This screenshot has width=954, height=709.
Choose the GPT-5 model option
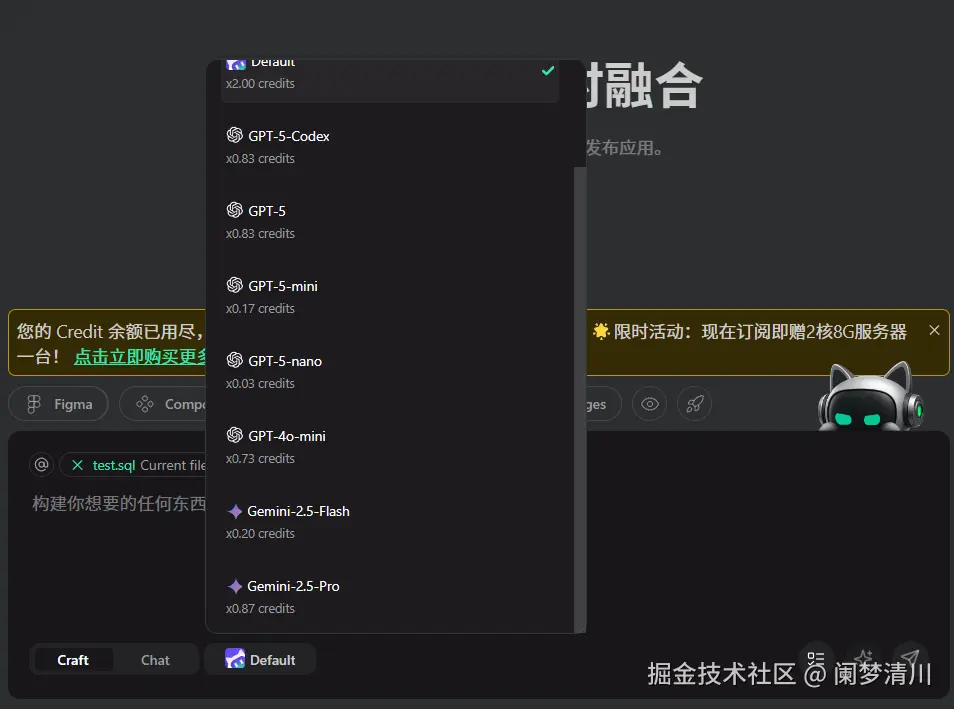(x=390, y=222)
